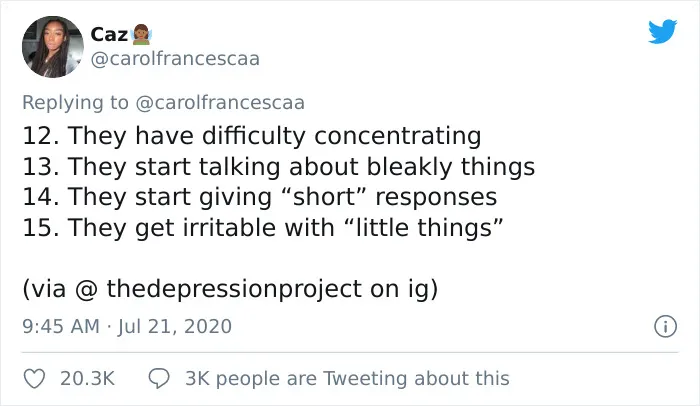700x406 pixels.
Task: Click the 9:45 AM timestamp
Action: (x=61, y=326)
